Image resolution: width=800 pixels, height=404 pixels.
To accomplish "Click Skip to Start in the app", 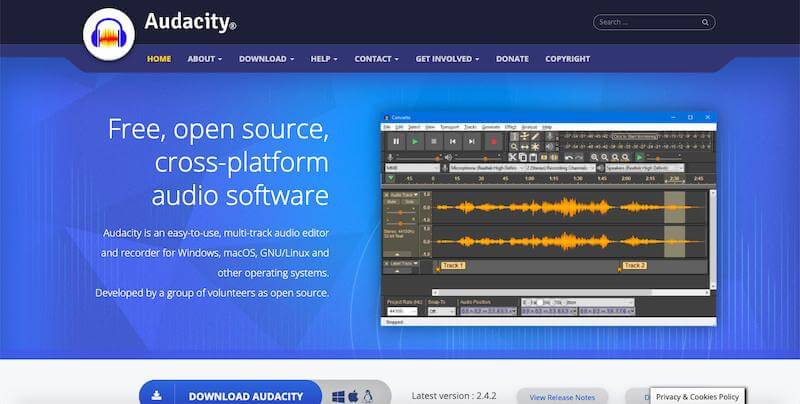I will [453, 141].
